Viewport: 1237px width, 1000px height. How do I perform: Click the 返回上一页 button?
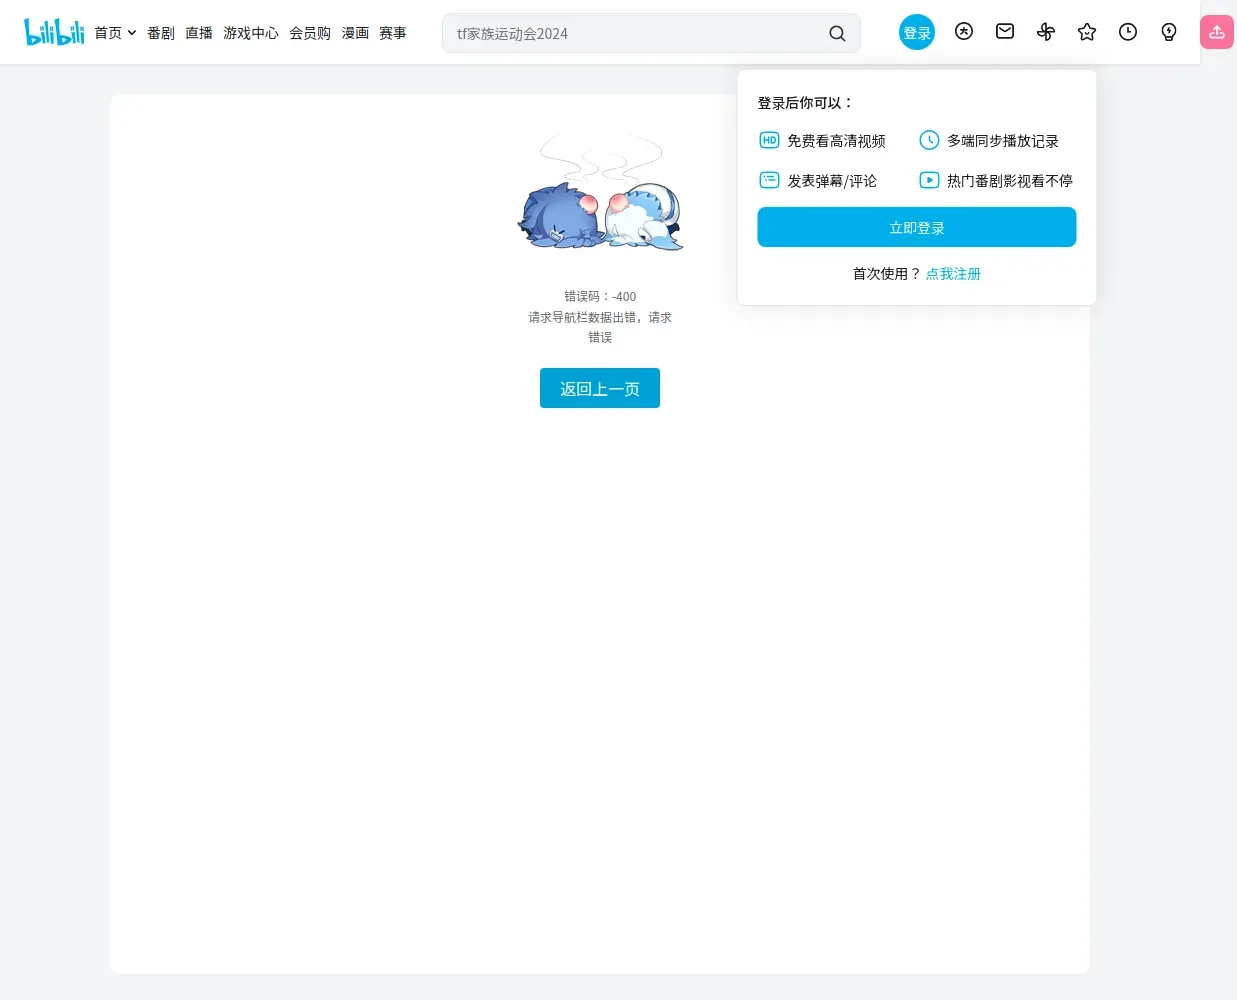point(600,388)
